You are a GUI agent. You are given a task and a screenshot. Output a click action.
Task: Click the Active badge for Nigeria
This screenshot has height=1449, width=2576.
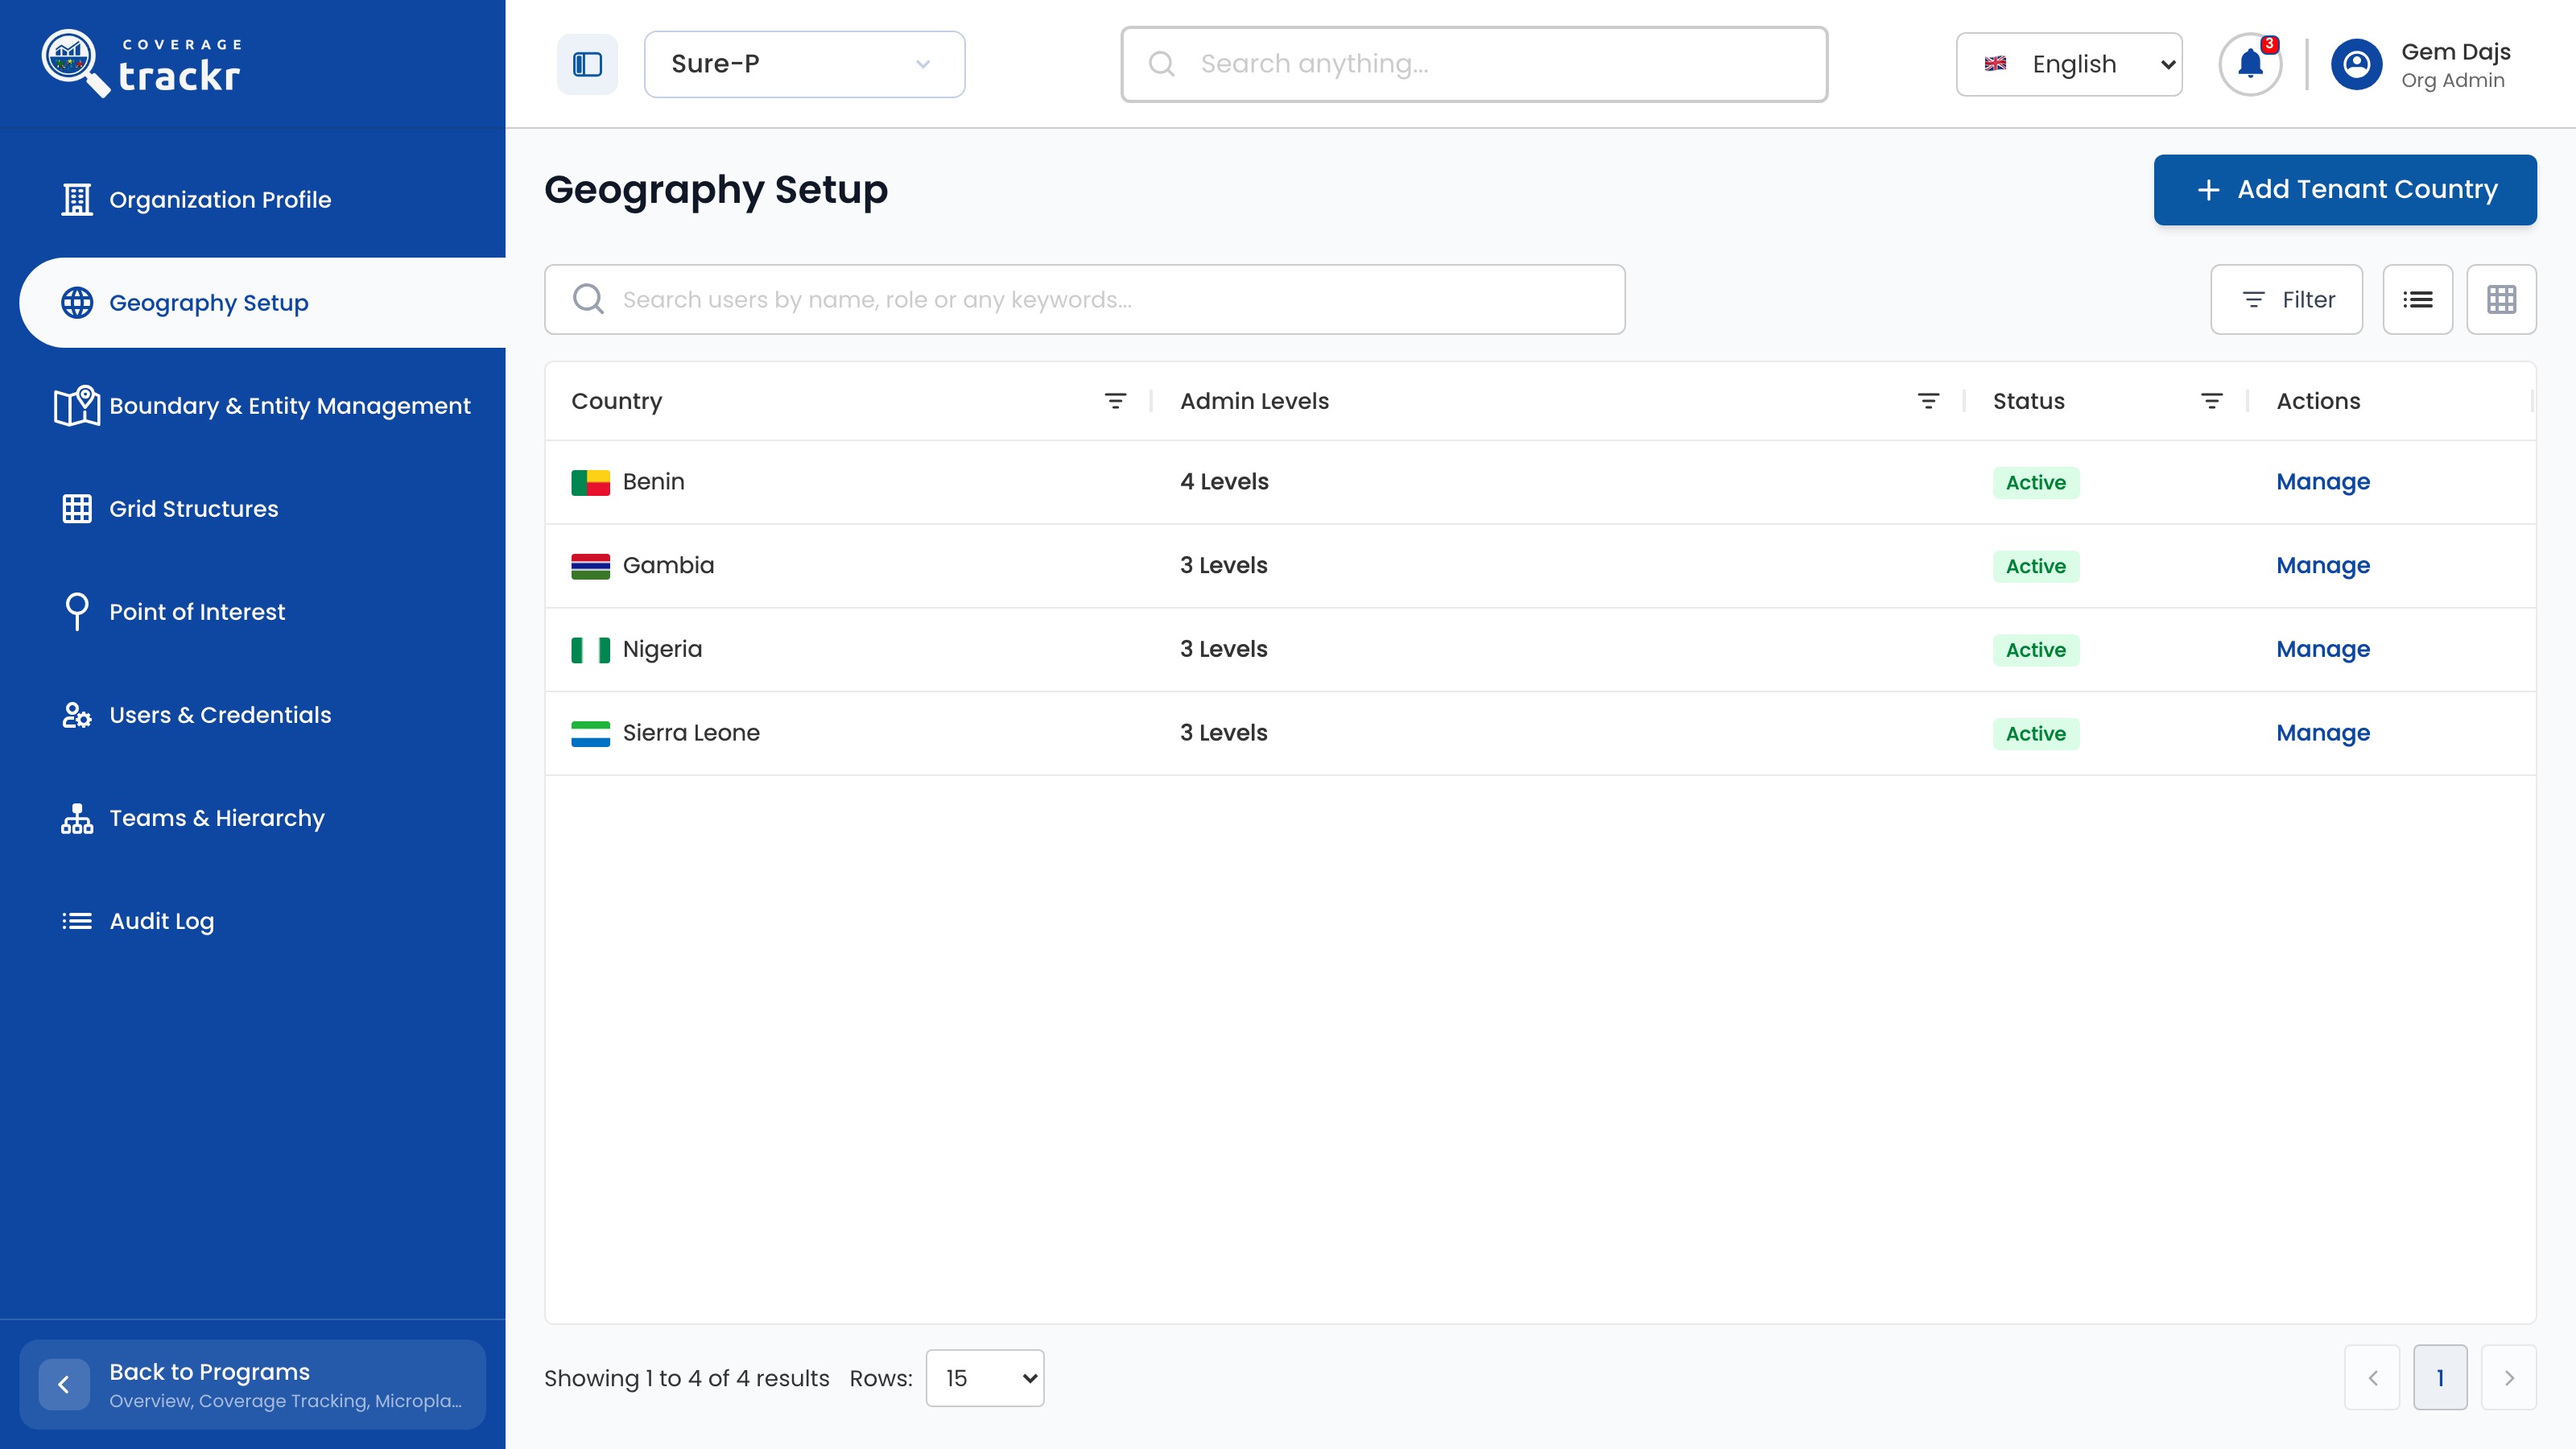click(2035, 651)
